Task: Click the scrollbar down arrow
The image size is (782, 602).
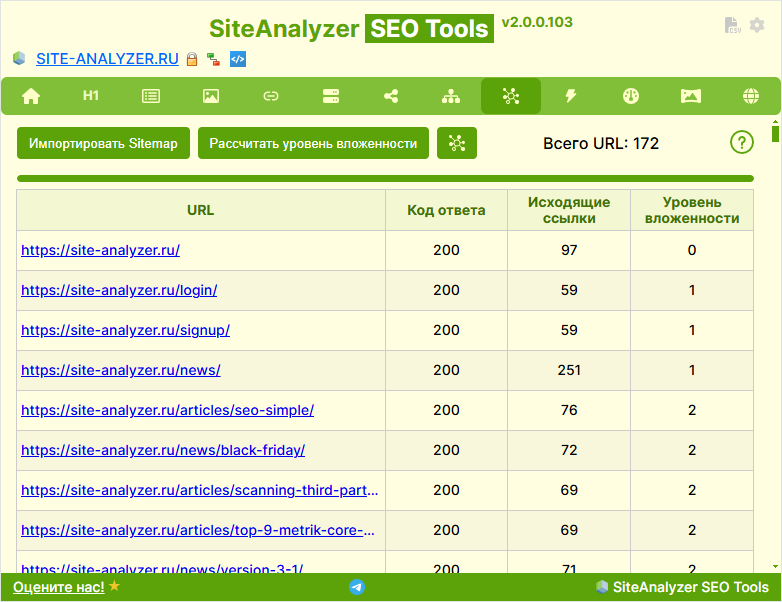Action: 775,567
